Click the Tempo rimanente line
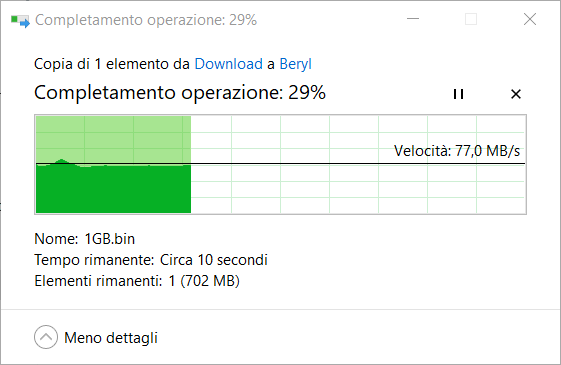The image size is (561, 365). click(x=151, y=260)
